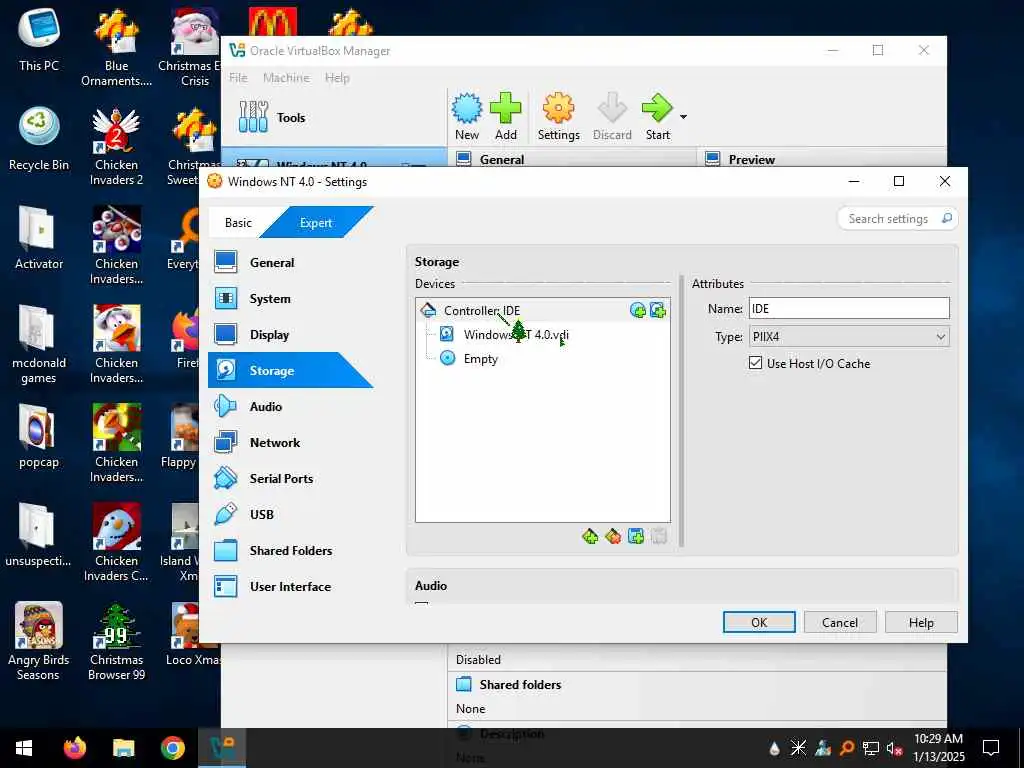1024x768 pixels.
Task: Open the Windows Start menu
Action: [24, 748]
